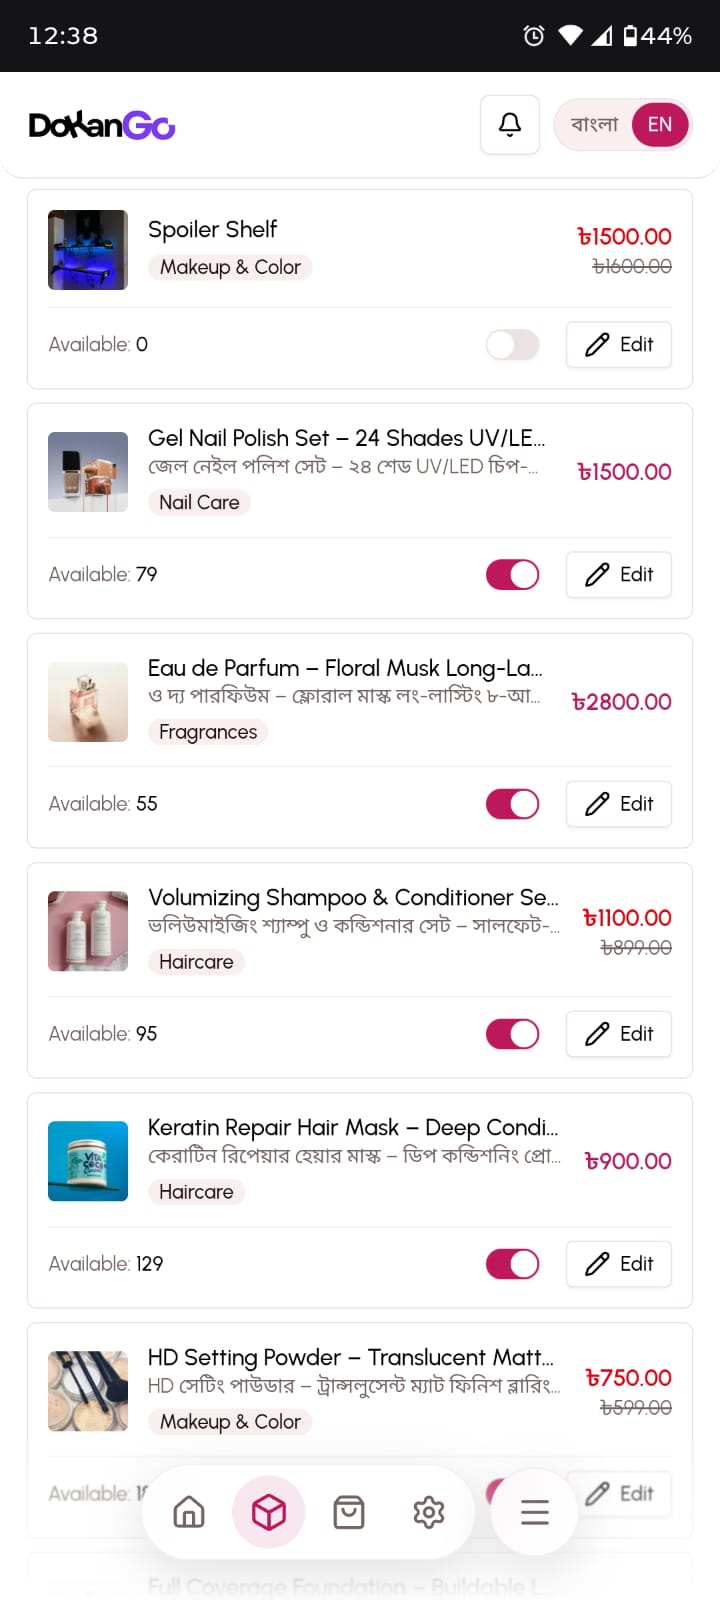Select the EN language option
The height and width of the screenshot is (1600, 720).
(x=660, y=125)
